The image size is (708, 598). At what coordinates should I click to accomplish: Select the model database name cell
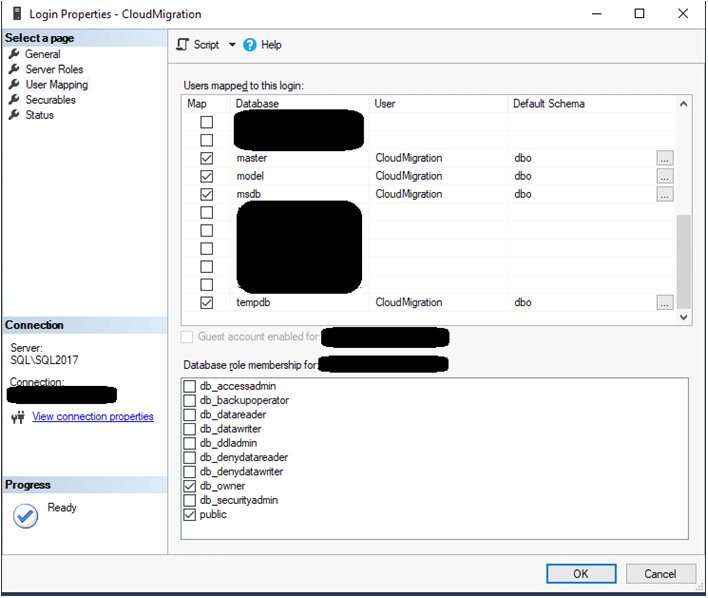coord(250,176)
